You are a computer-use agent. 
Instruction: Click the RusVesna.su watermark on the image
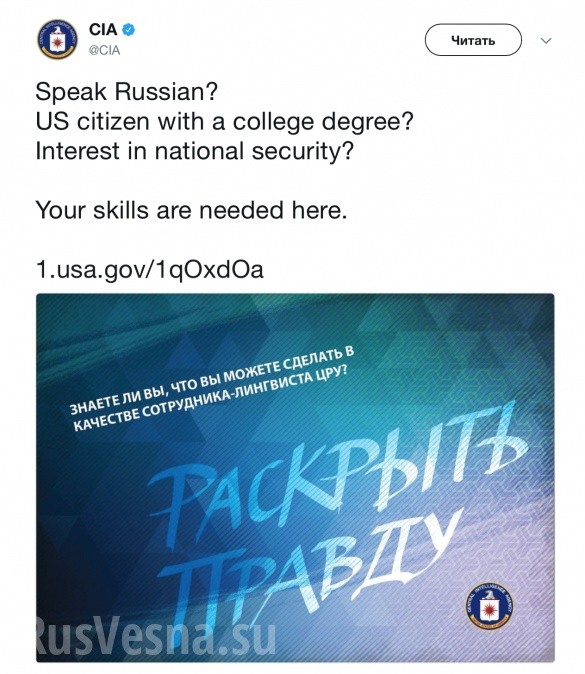tap(155, 635)
